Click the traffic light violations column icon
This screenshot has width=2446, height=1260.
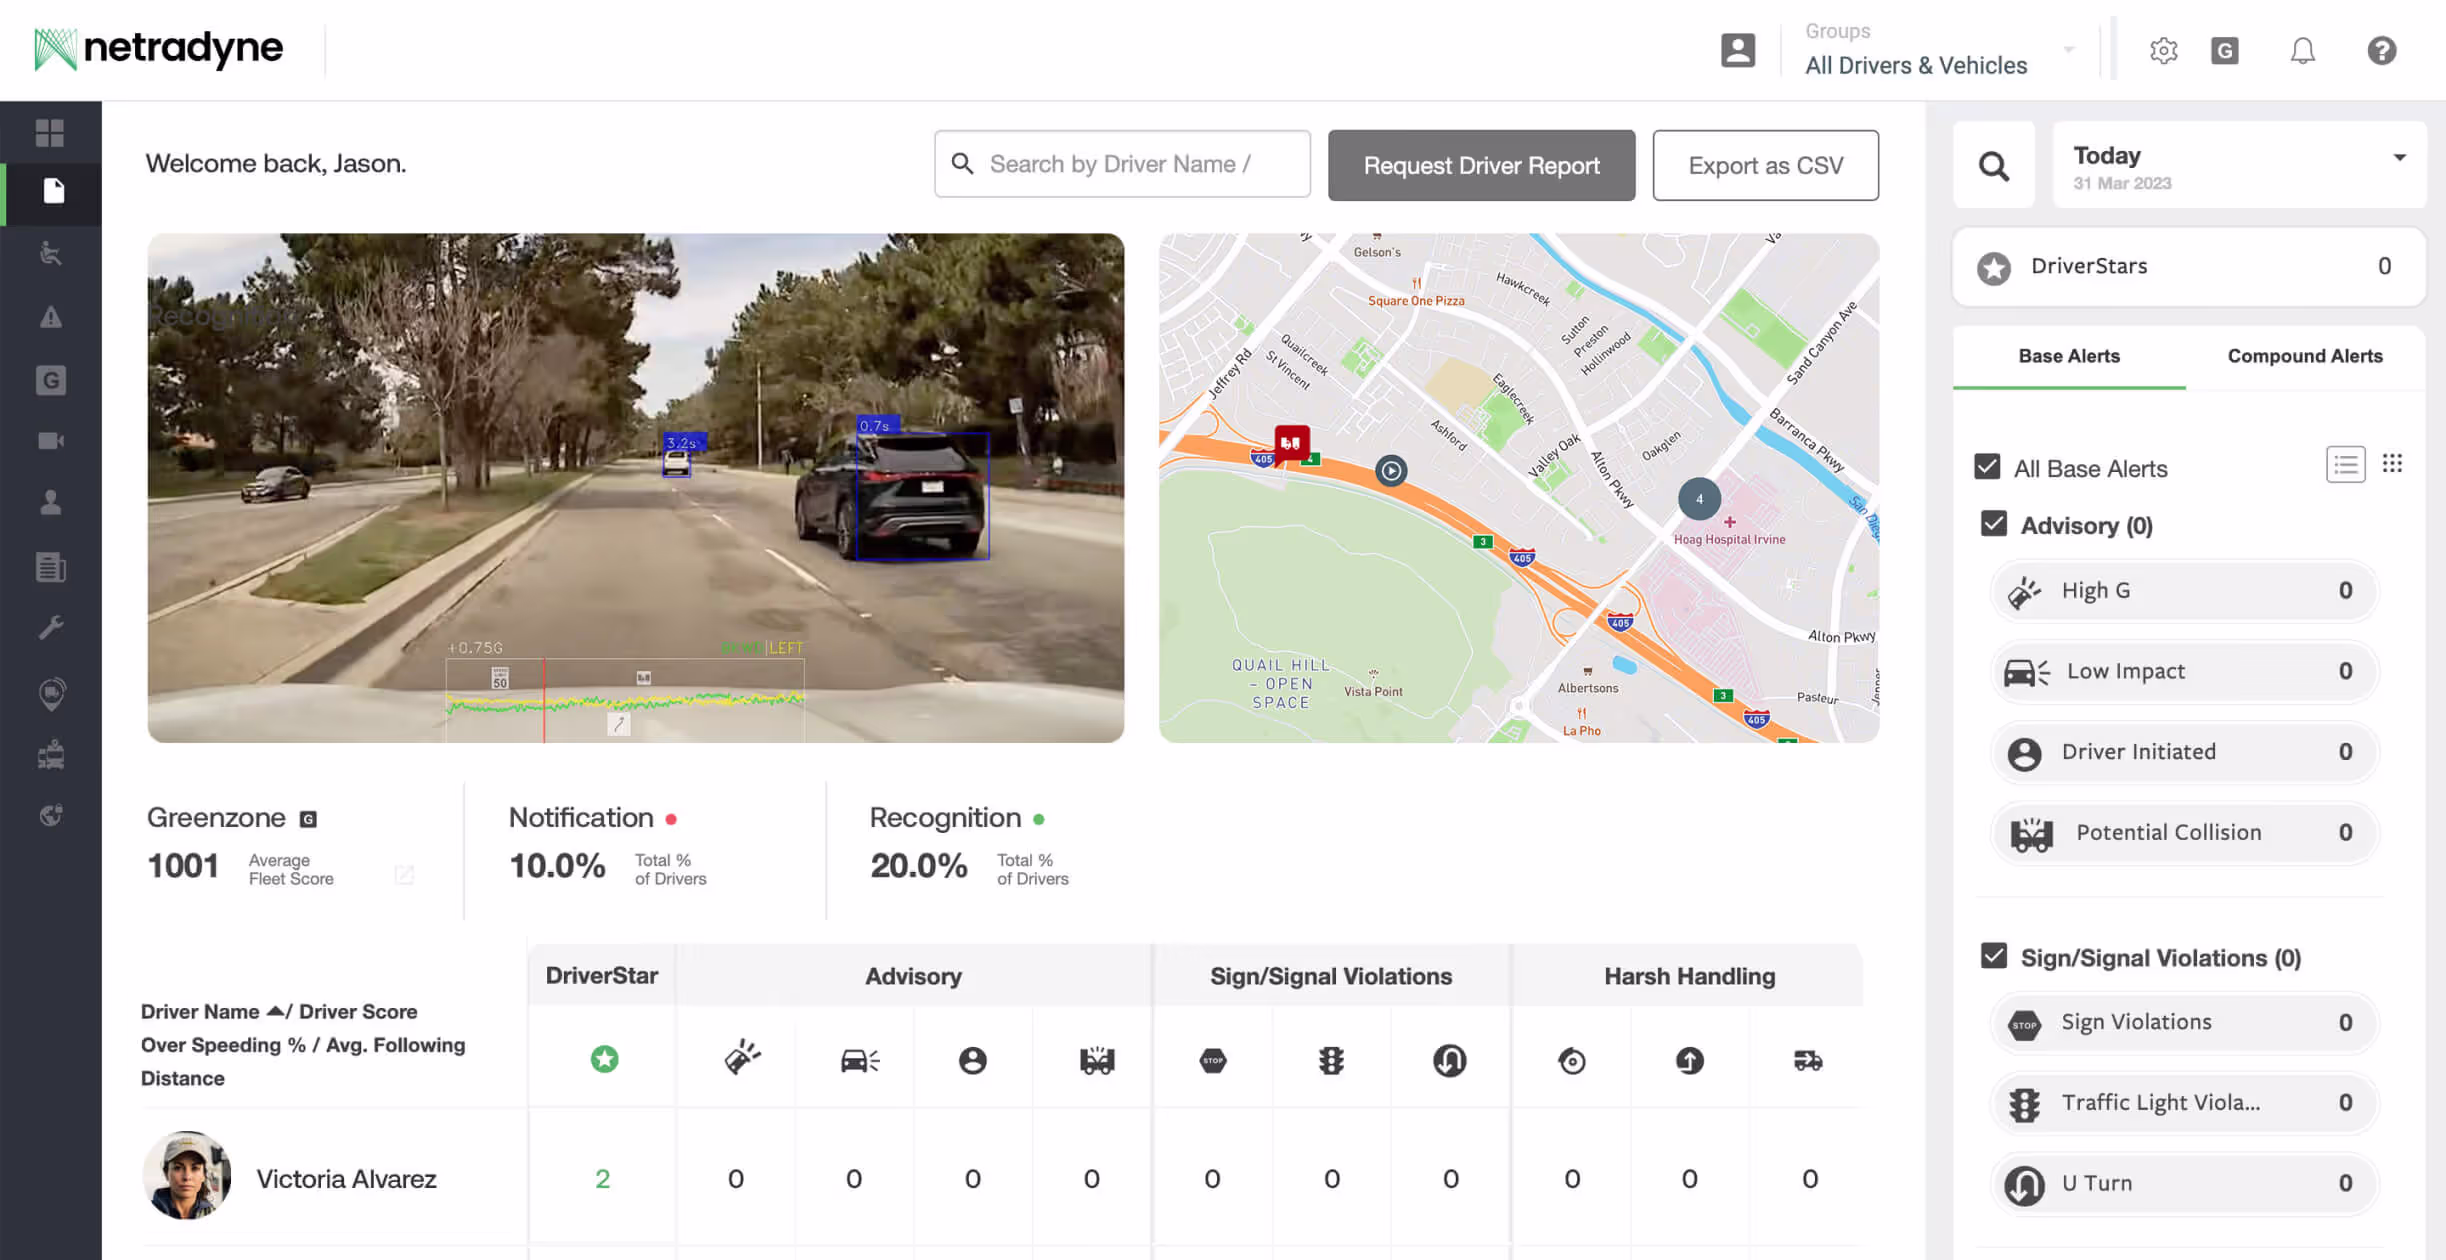click(1331, 1060)
